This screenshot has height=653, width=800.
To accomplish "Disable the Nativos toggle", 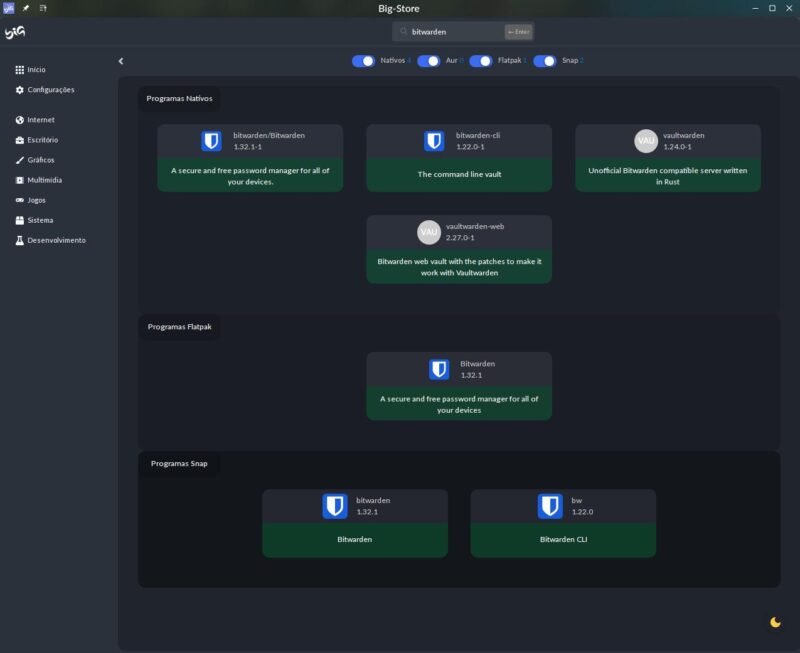I will [364, 61].
